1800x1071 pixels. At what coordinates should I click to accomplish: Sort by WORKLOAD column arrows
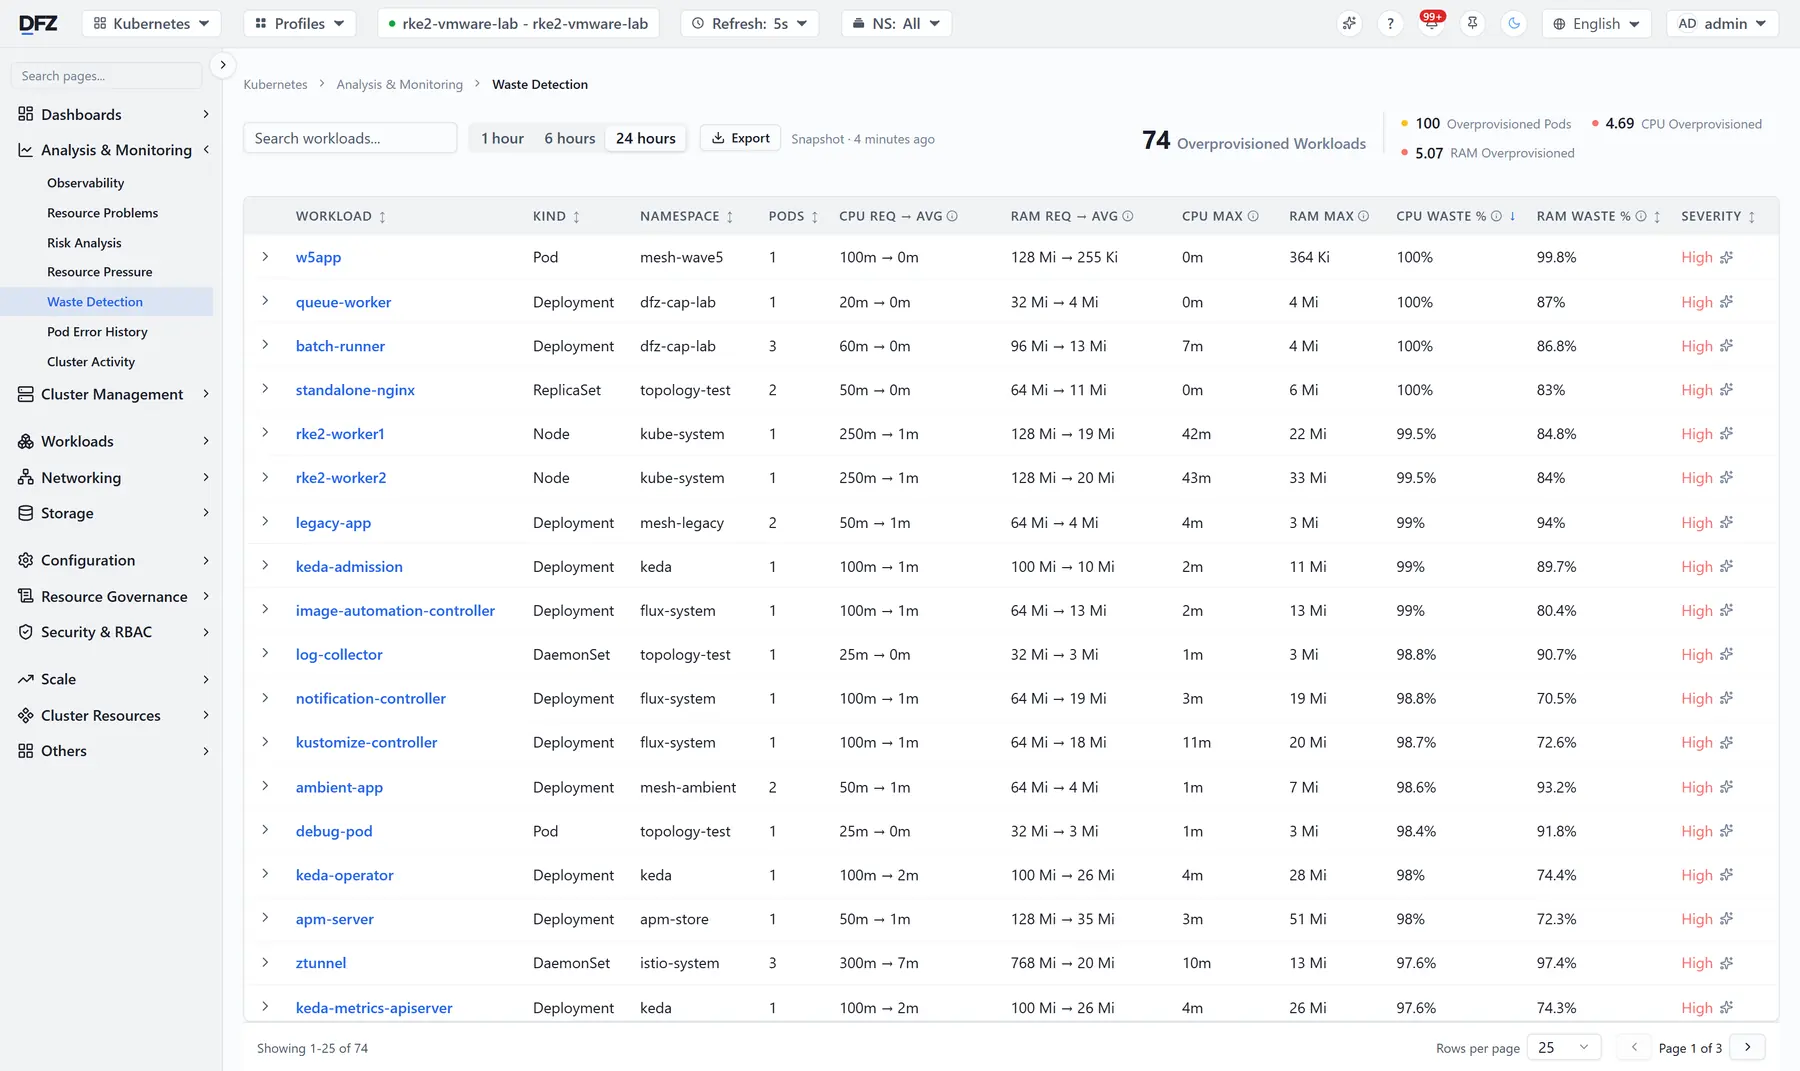pos(382,217)
